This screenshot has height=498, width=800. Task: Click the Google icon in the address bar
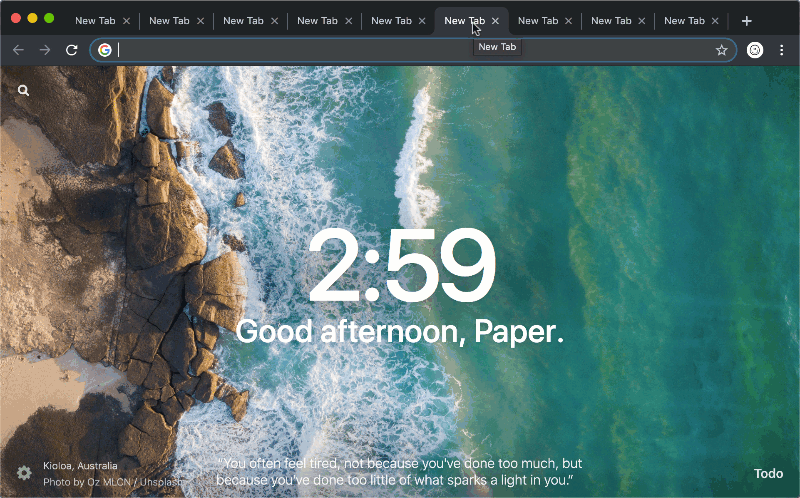105,50
